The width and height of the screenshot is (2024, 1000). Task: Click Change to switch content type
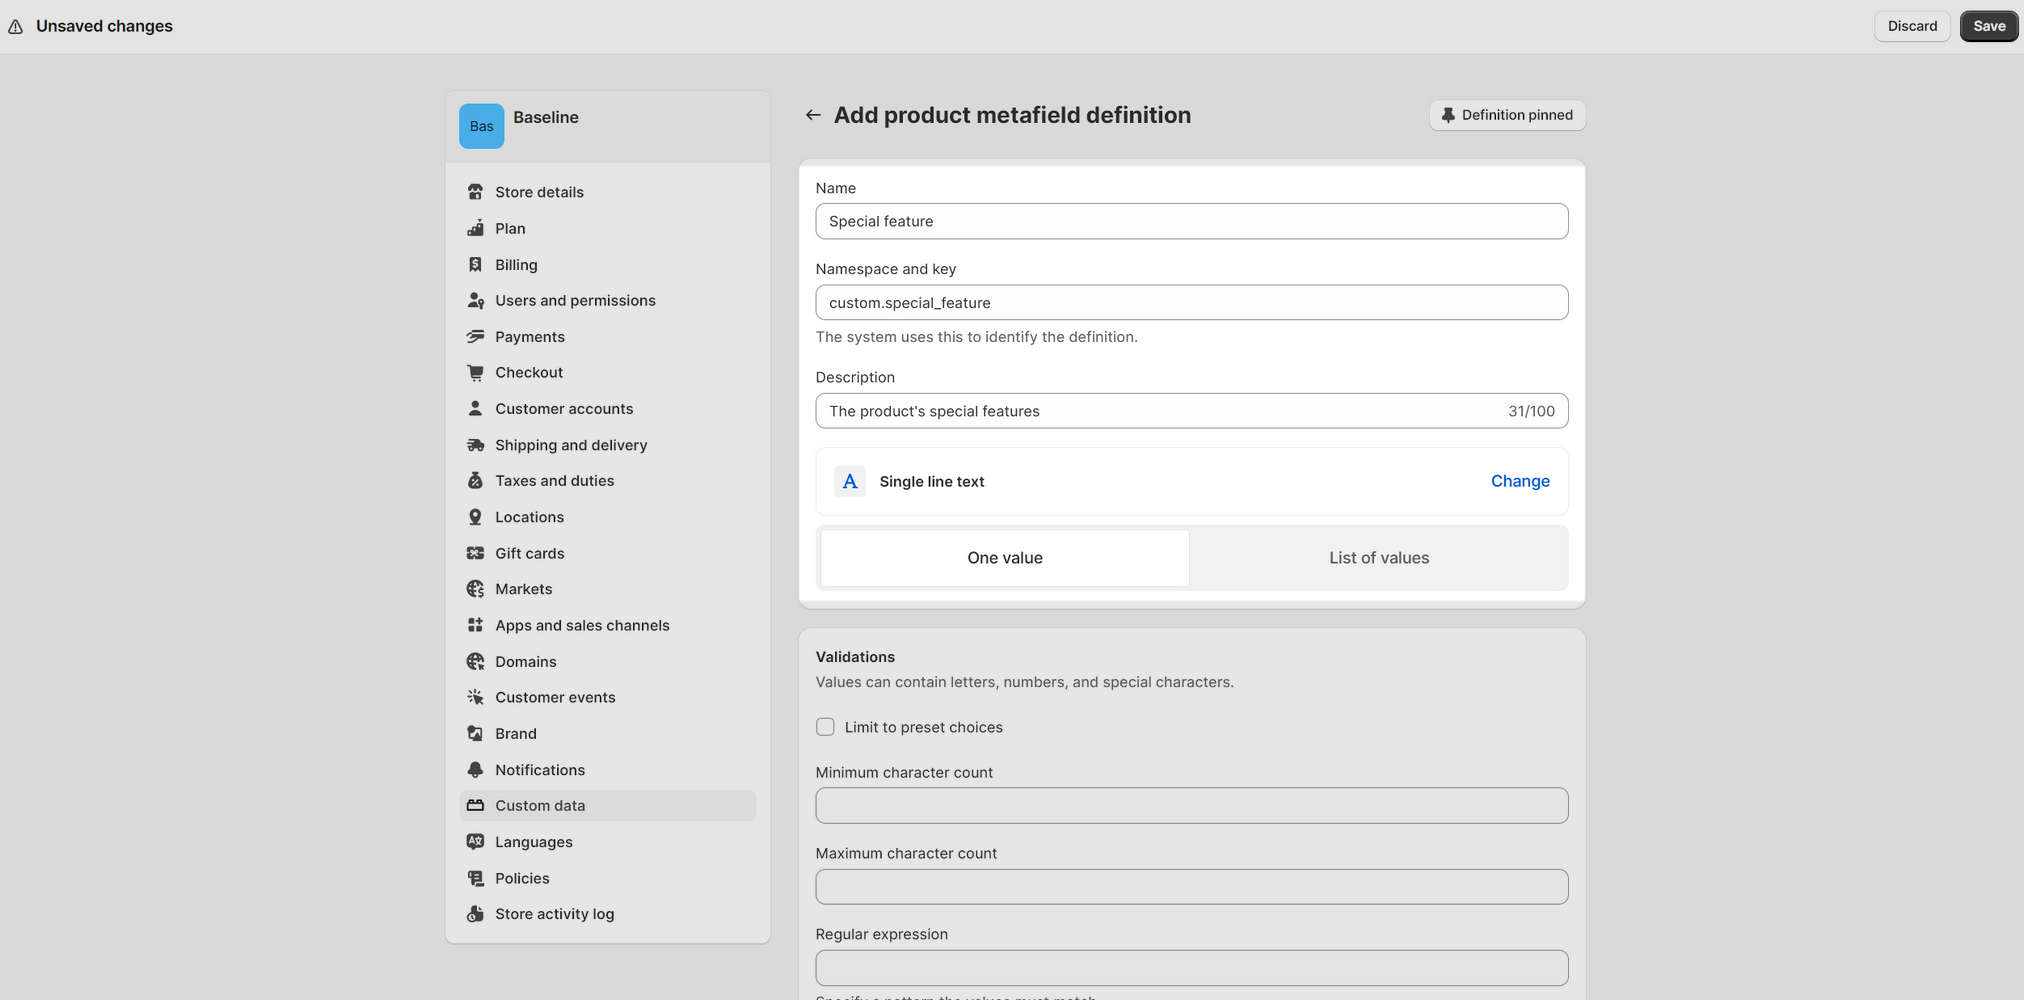1520,481
